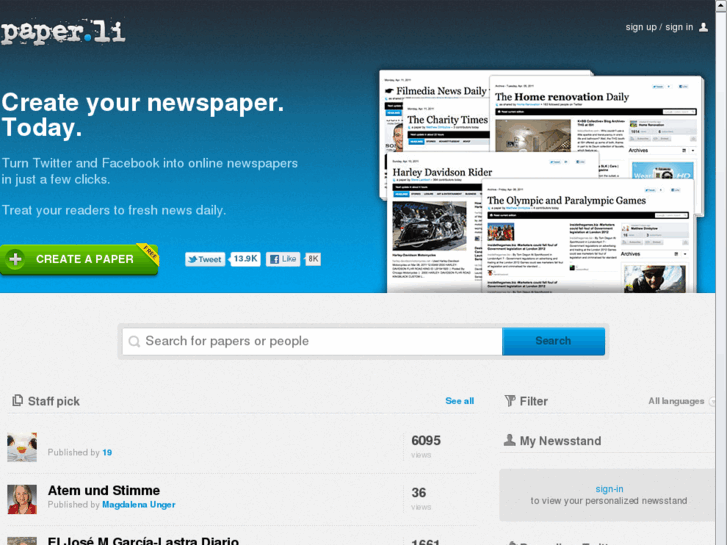Open the sign up / sign in link
727x545 pixels.
pyautogui.click(x=659, y=27)
